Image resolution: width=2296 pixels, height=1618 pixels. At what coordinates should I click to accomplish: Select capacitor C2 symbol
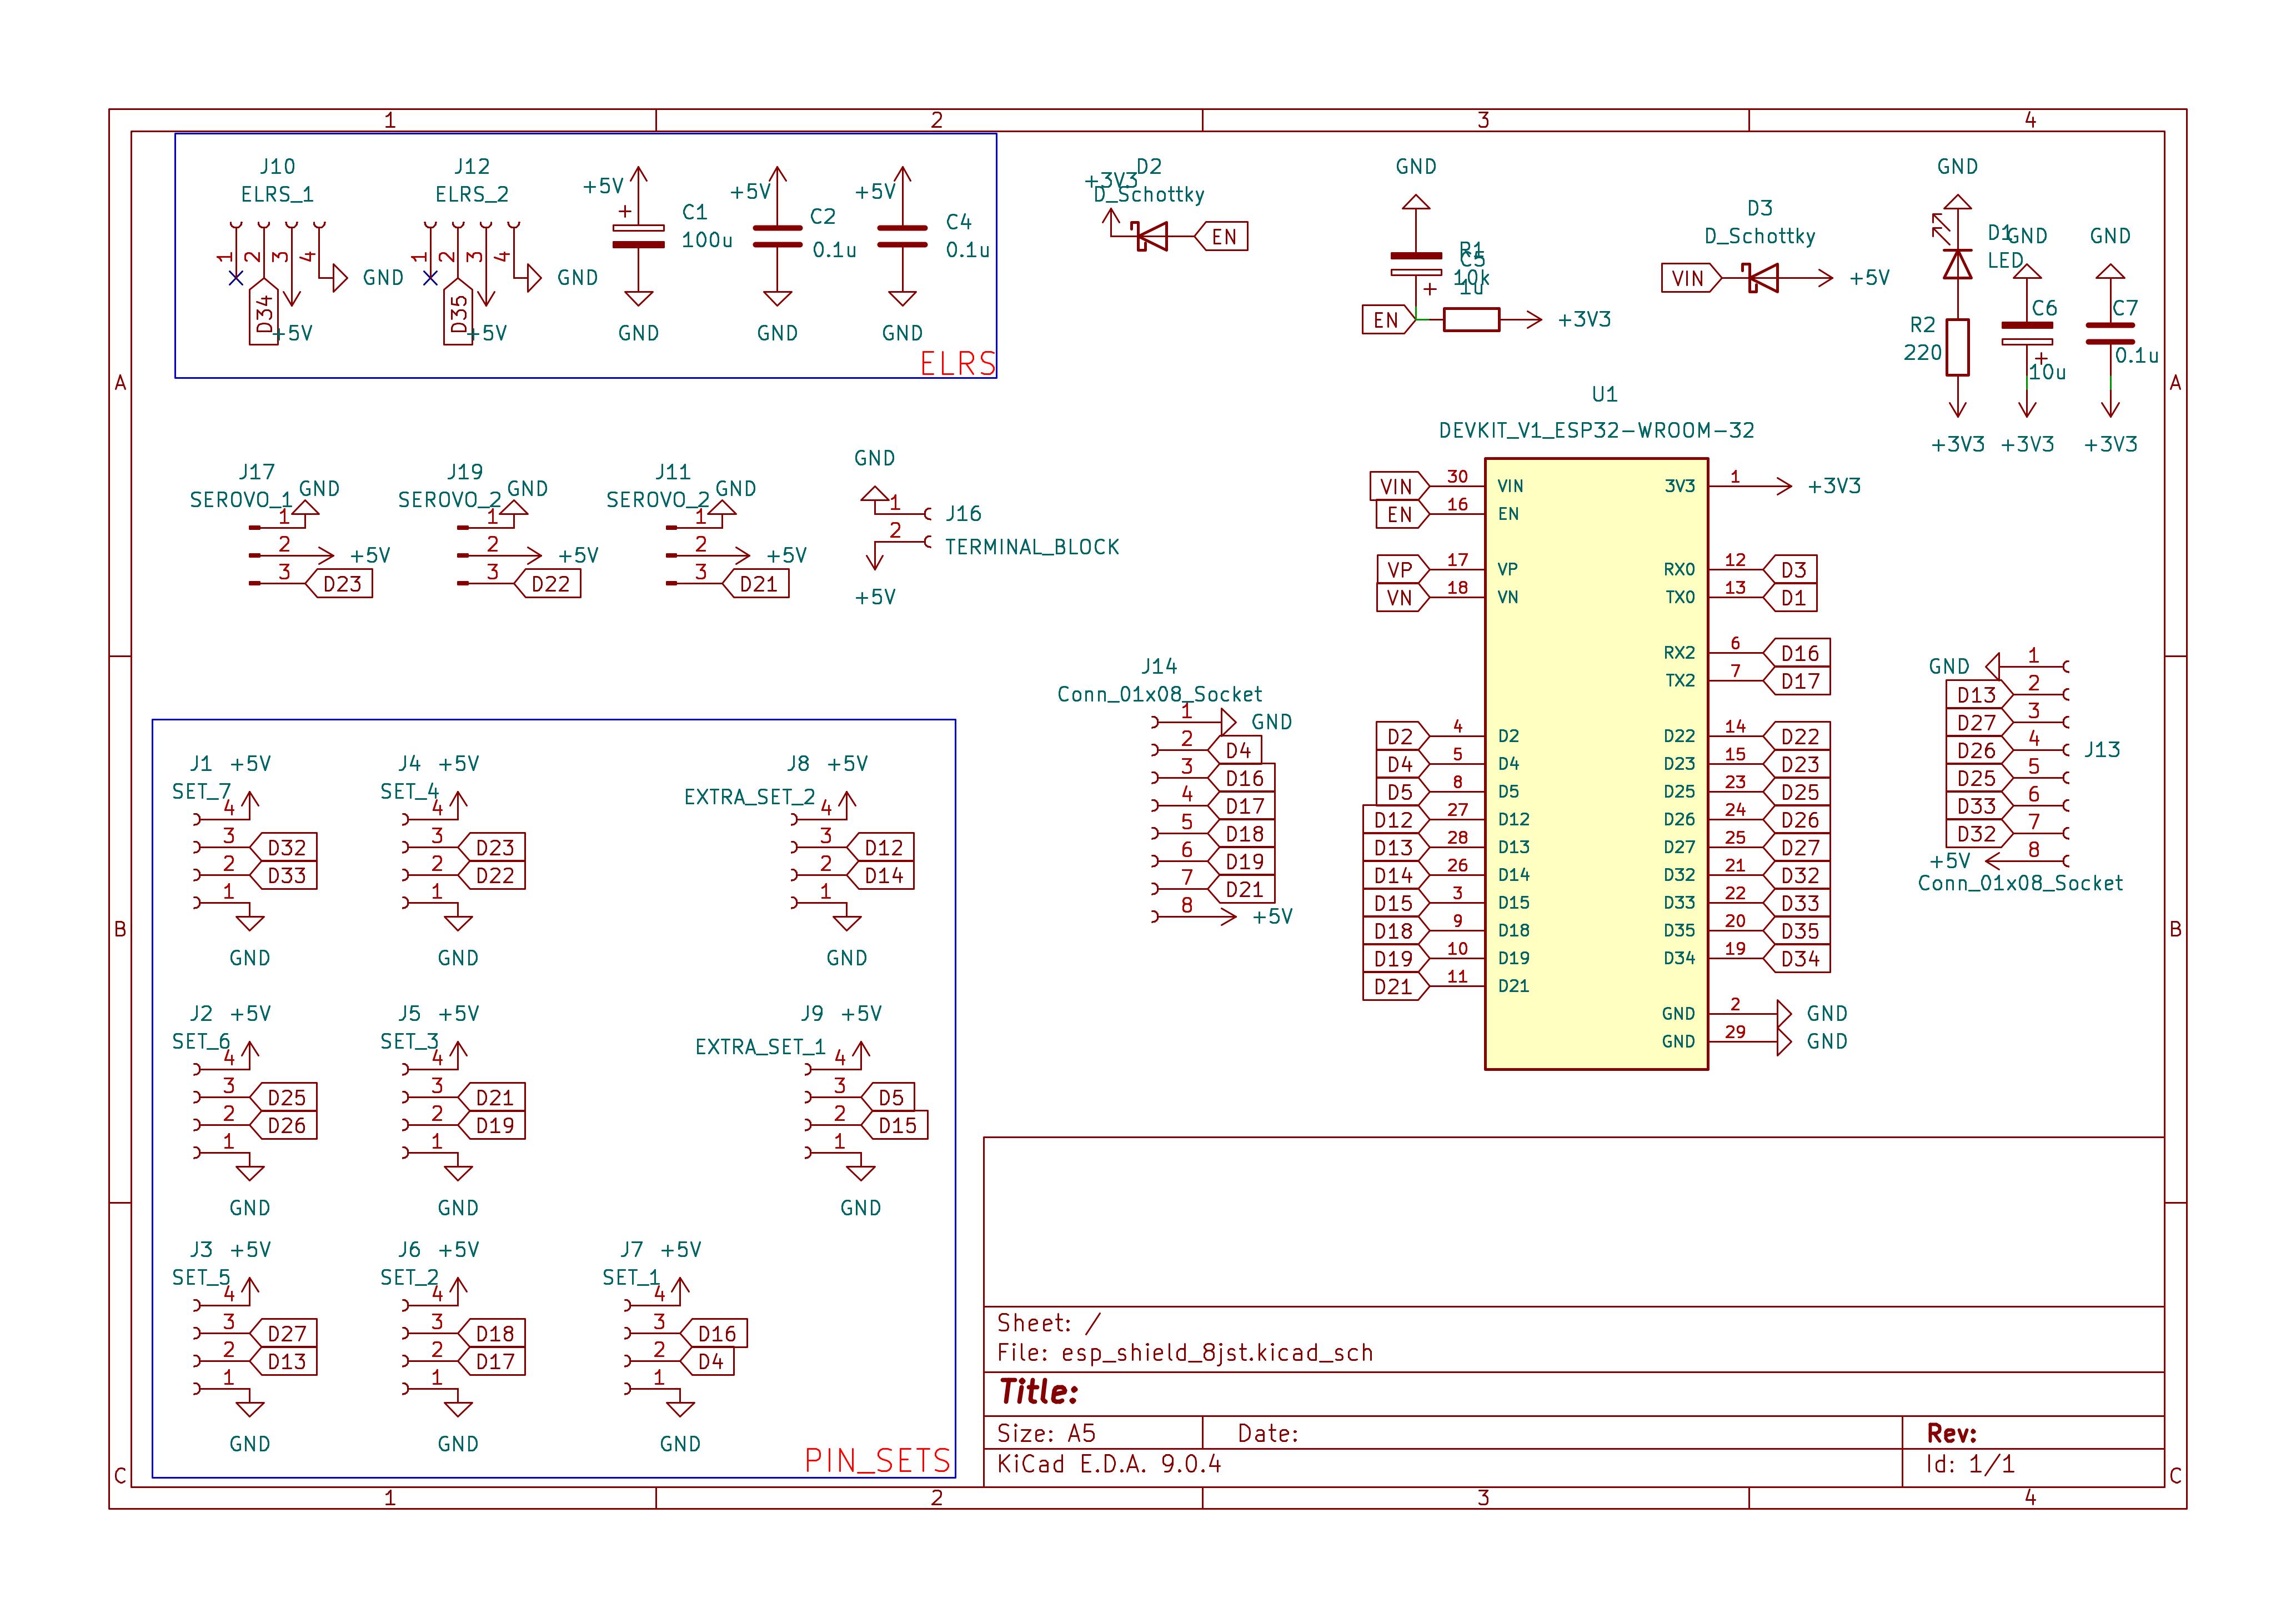click(777, 236)
